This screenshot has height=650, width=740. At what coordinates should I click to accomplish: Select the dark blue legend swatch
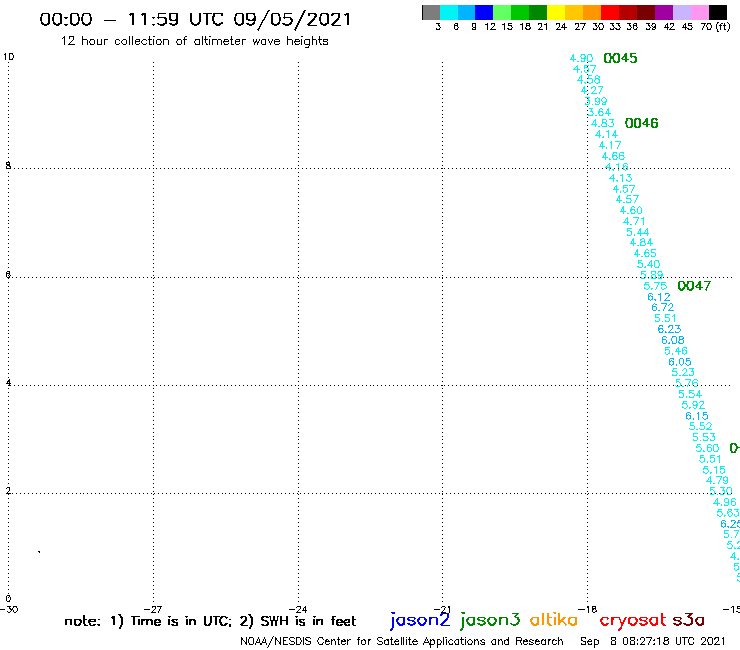click(484, 12)
